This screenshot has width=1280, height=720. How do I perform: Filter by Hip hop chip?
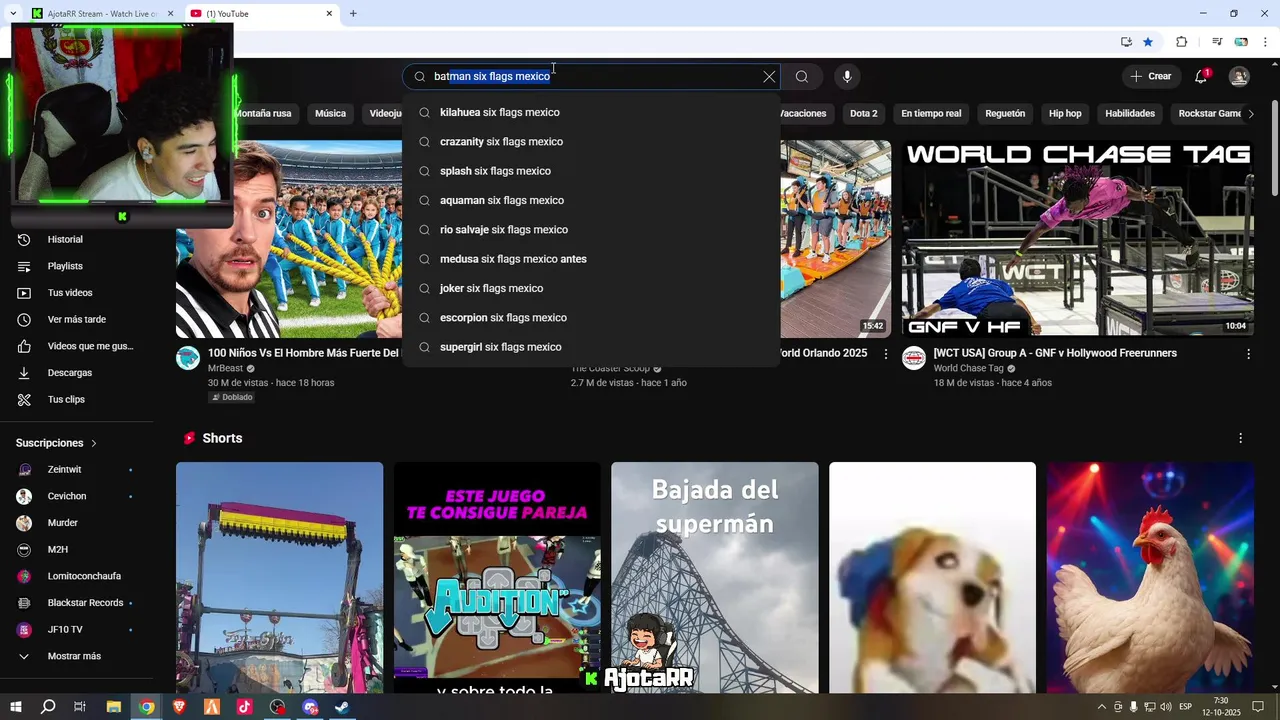tap(1065, 114)
